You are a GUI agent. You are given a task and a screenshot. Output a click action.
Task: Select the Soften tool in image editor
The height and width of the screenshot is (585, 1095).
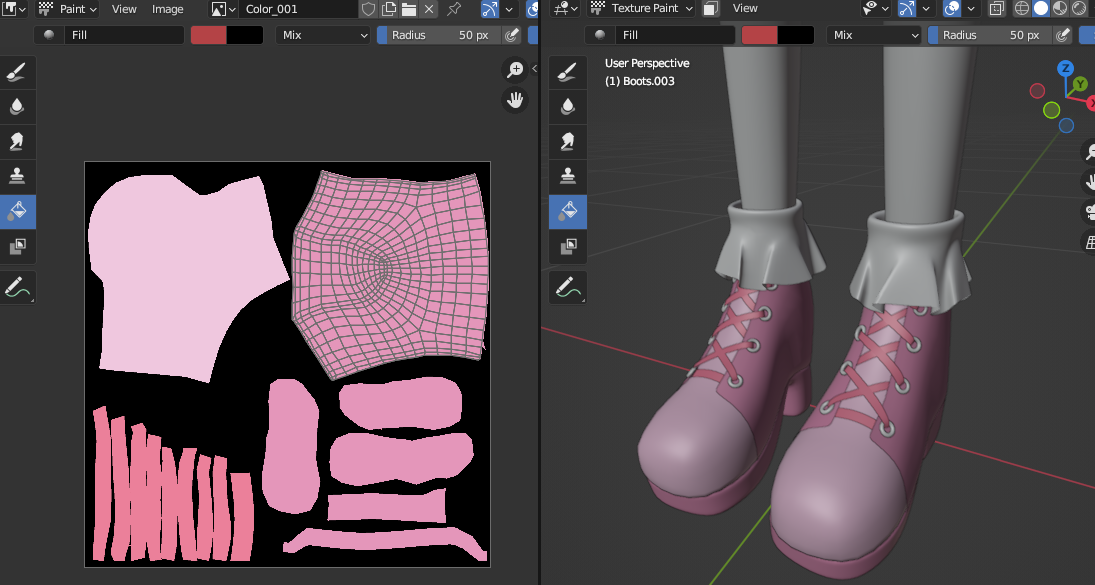click(x=17, y=106)
